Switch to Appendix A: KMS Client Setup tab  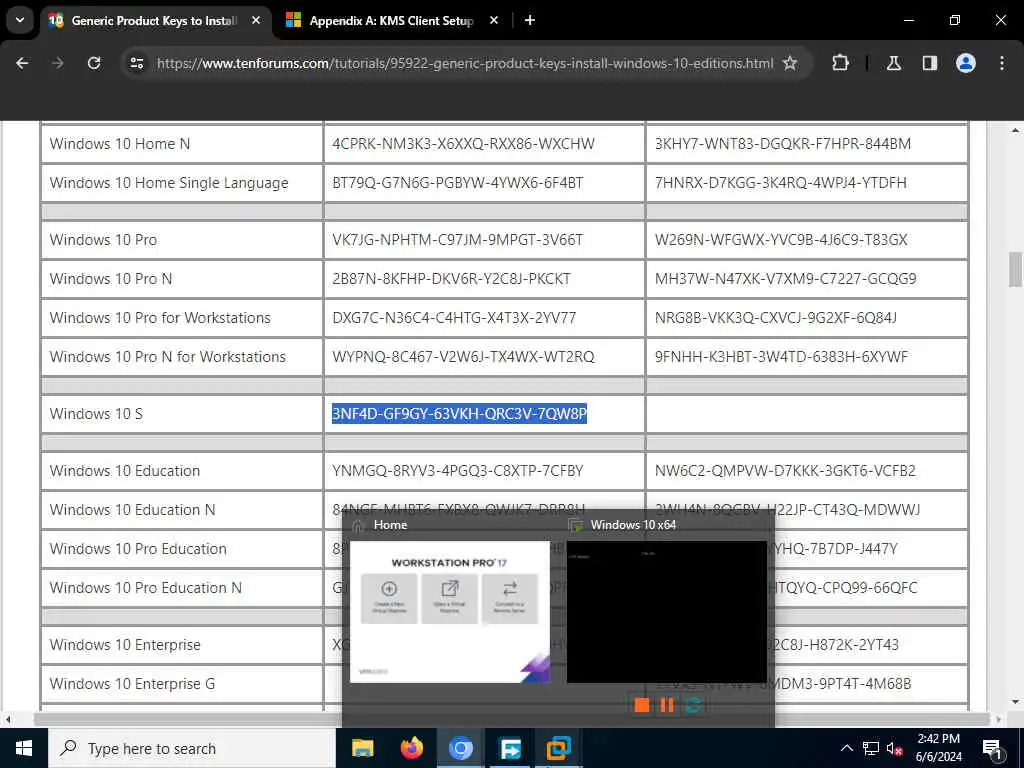point(391,21)
